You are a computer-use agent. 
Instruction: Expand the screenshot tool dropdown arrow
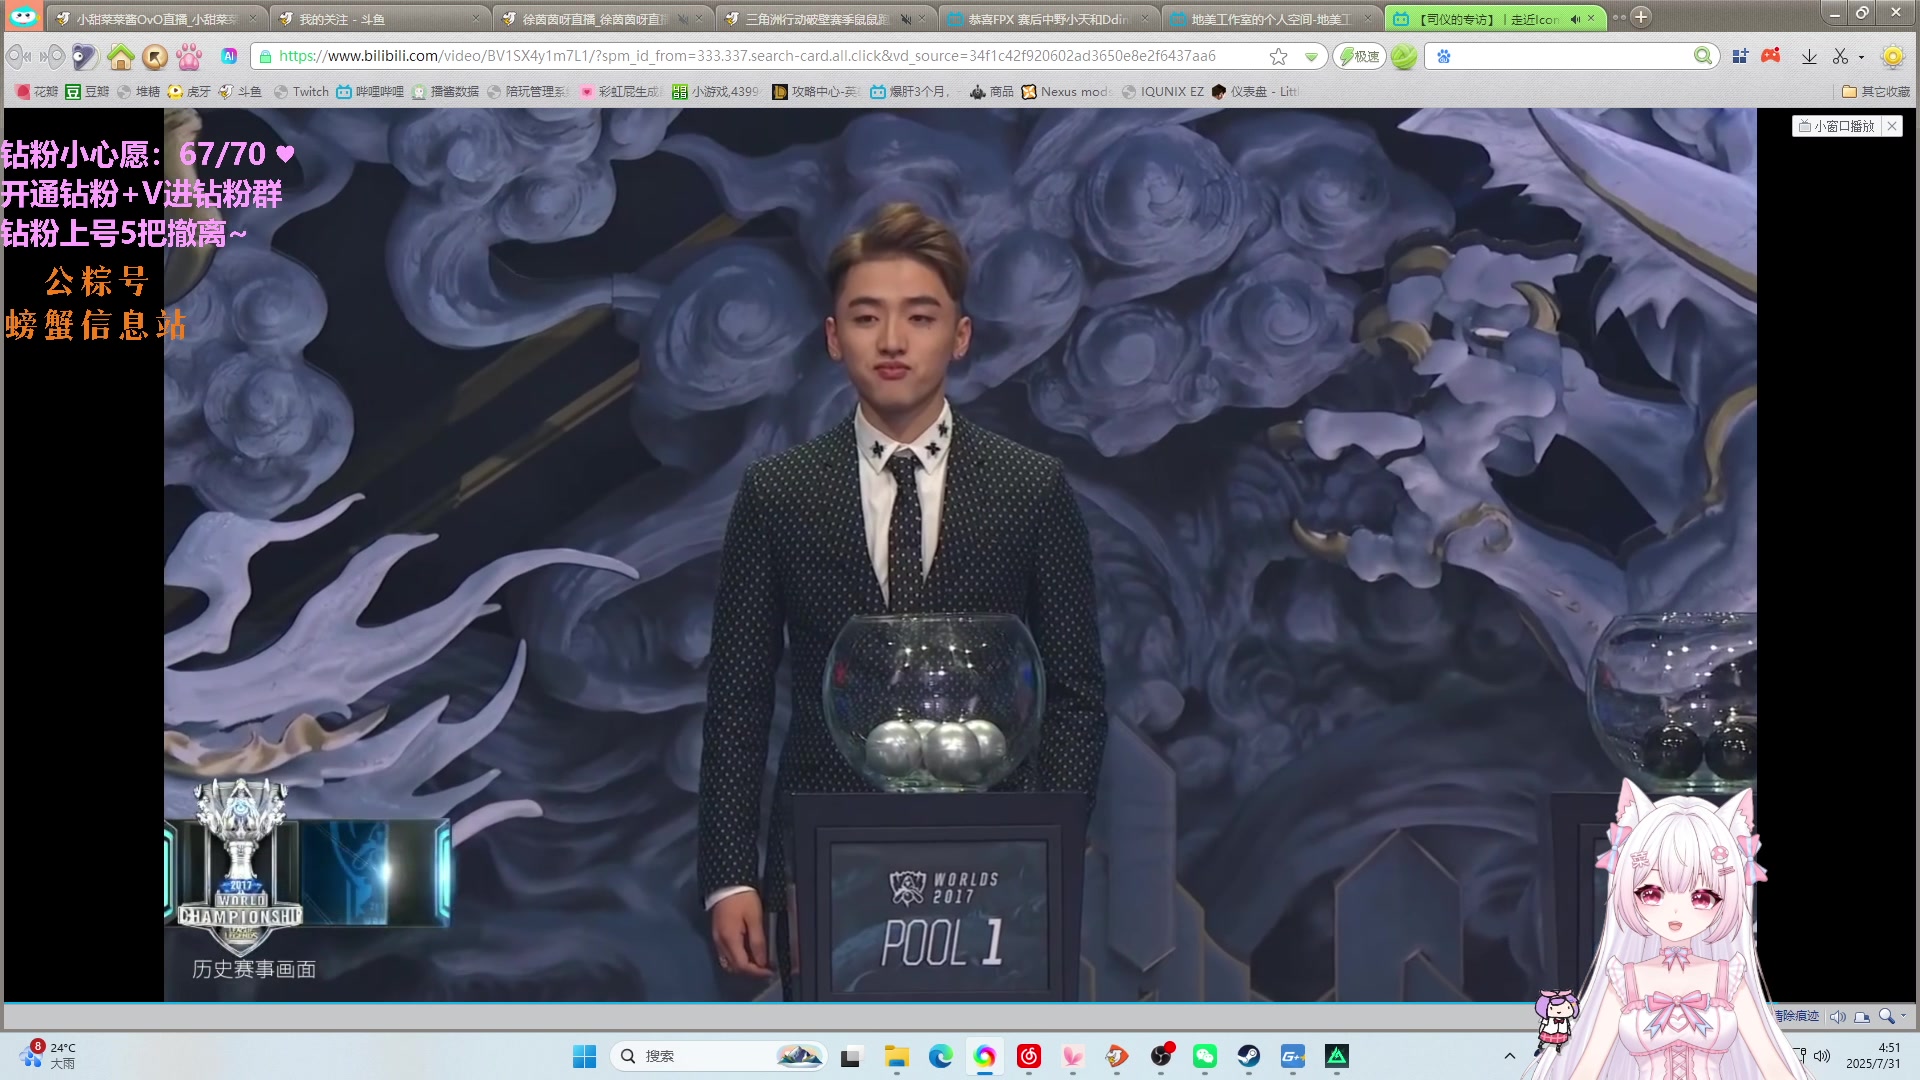tap(1861, 57)
